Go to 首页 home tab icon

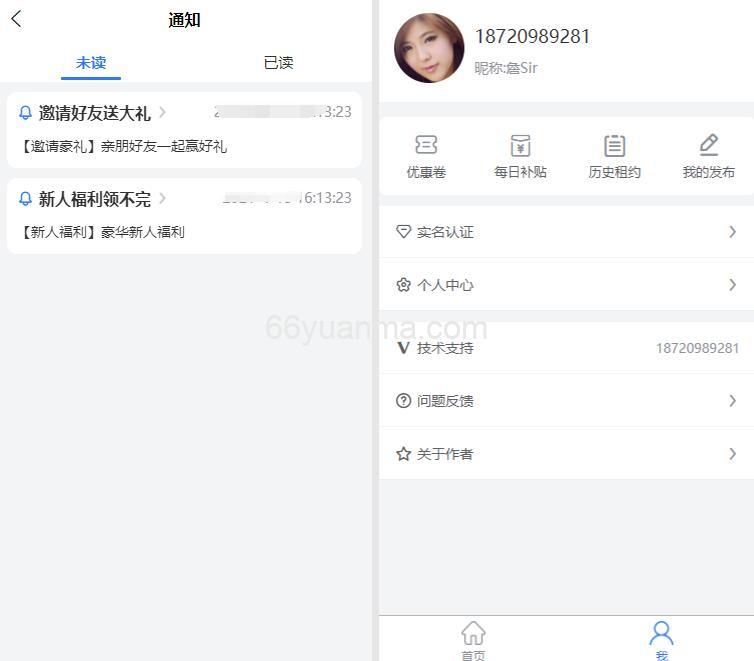[473, 633]
